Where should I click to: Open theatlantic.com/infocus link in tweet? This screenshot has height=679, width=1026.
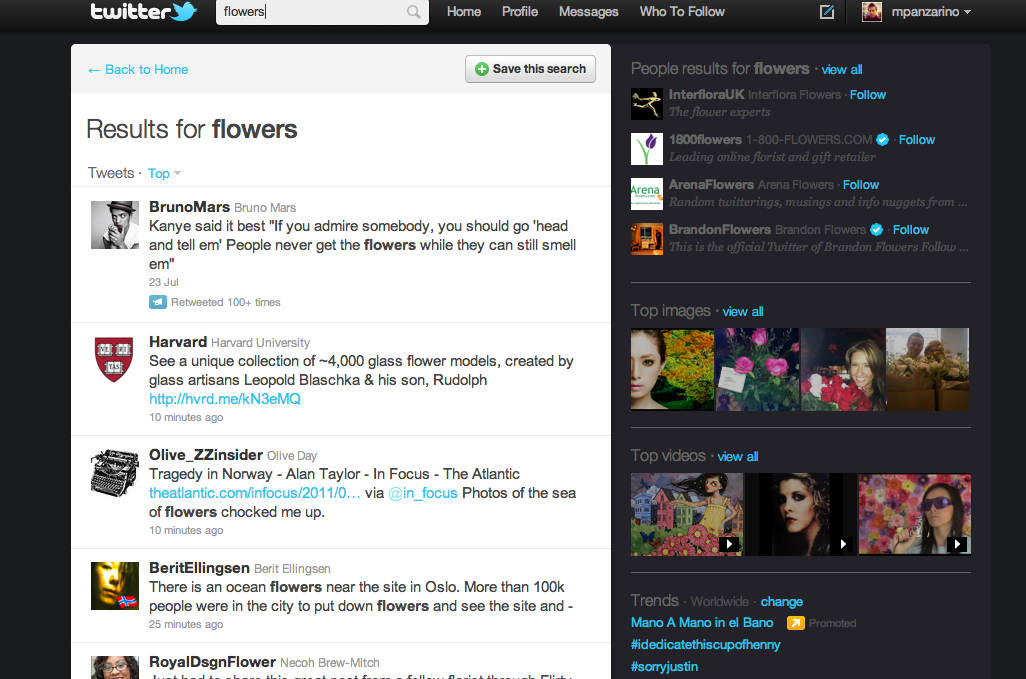[255, 493]
